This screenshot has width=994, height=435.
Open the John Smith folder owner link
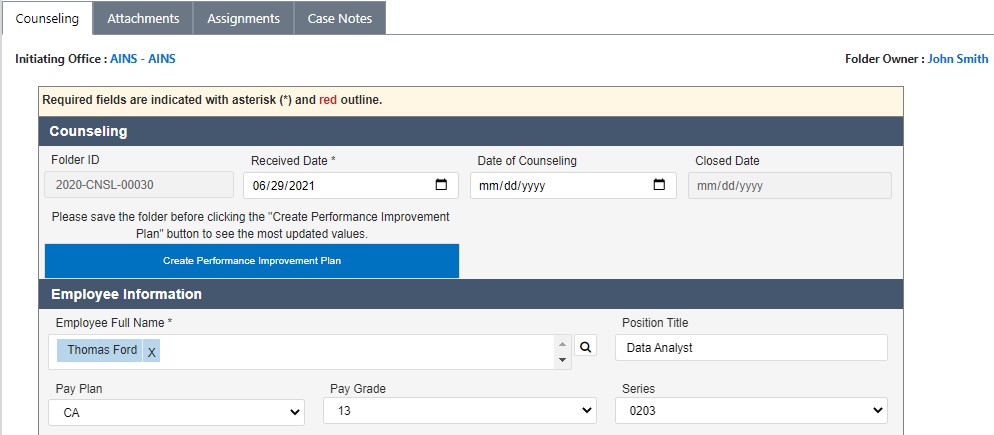coord(957,59)
